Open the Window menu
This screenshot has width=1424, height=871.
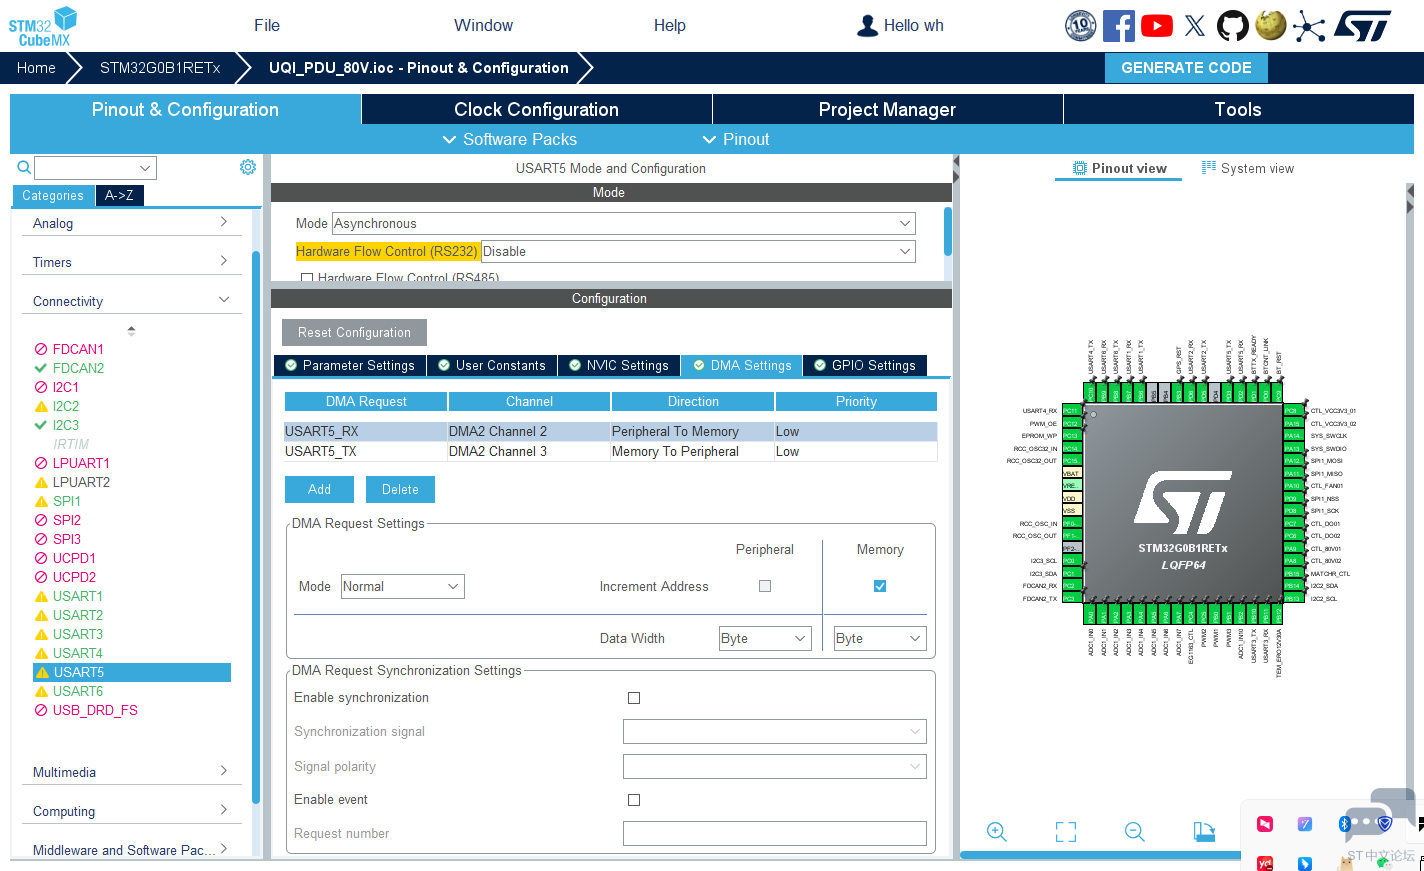tap(483, 26)
